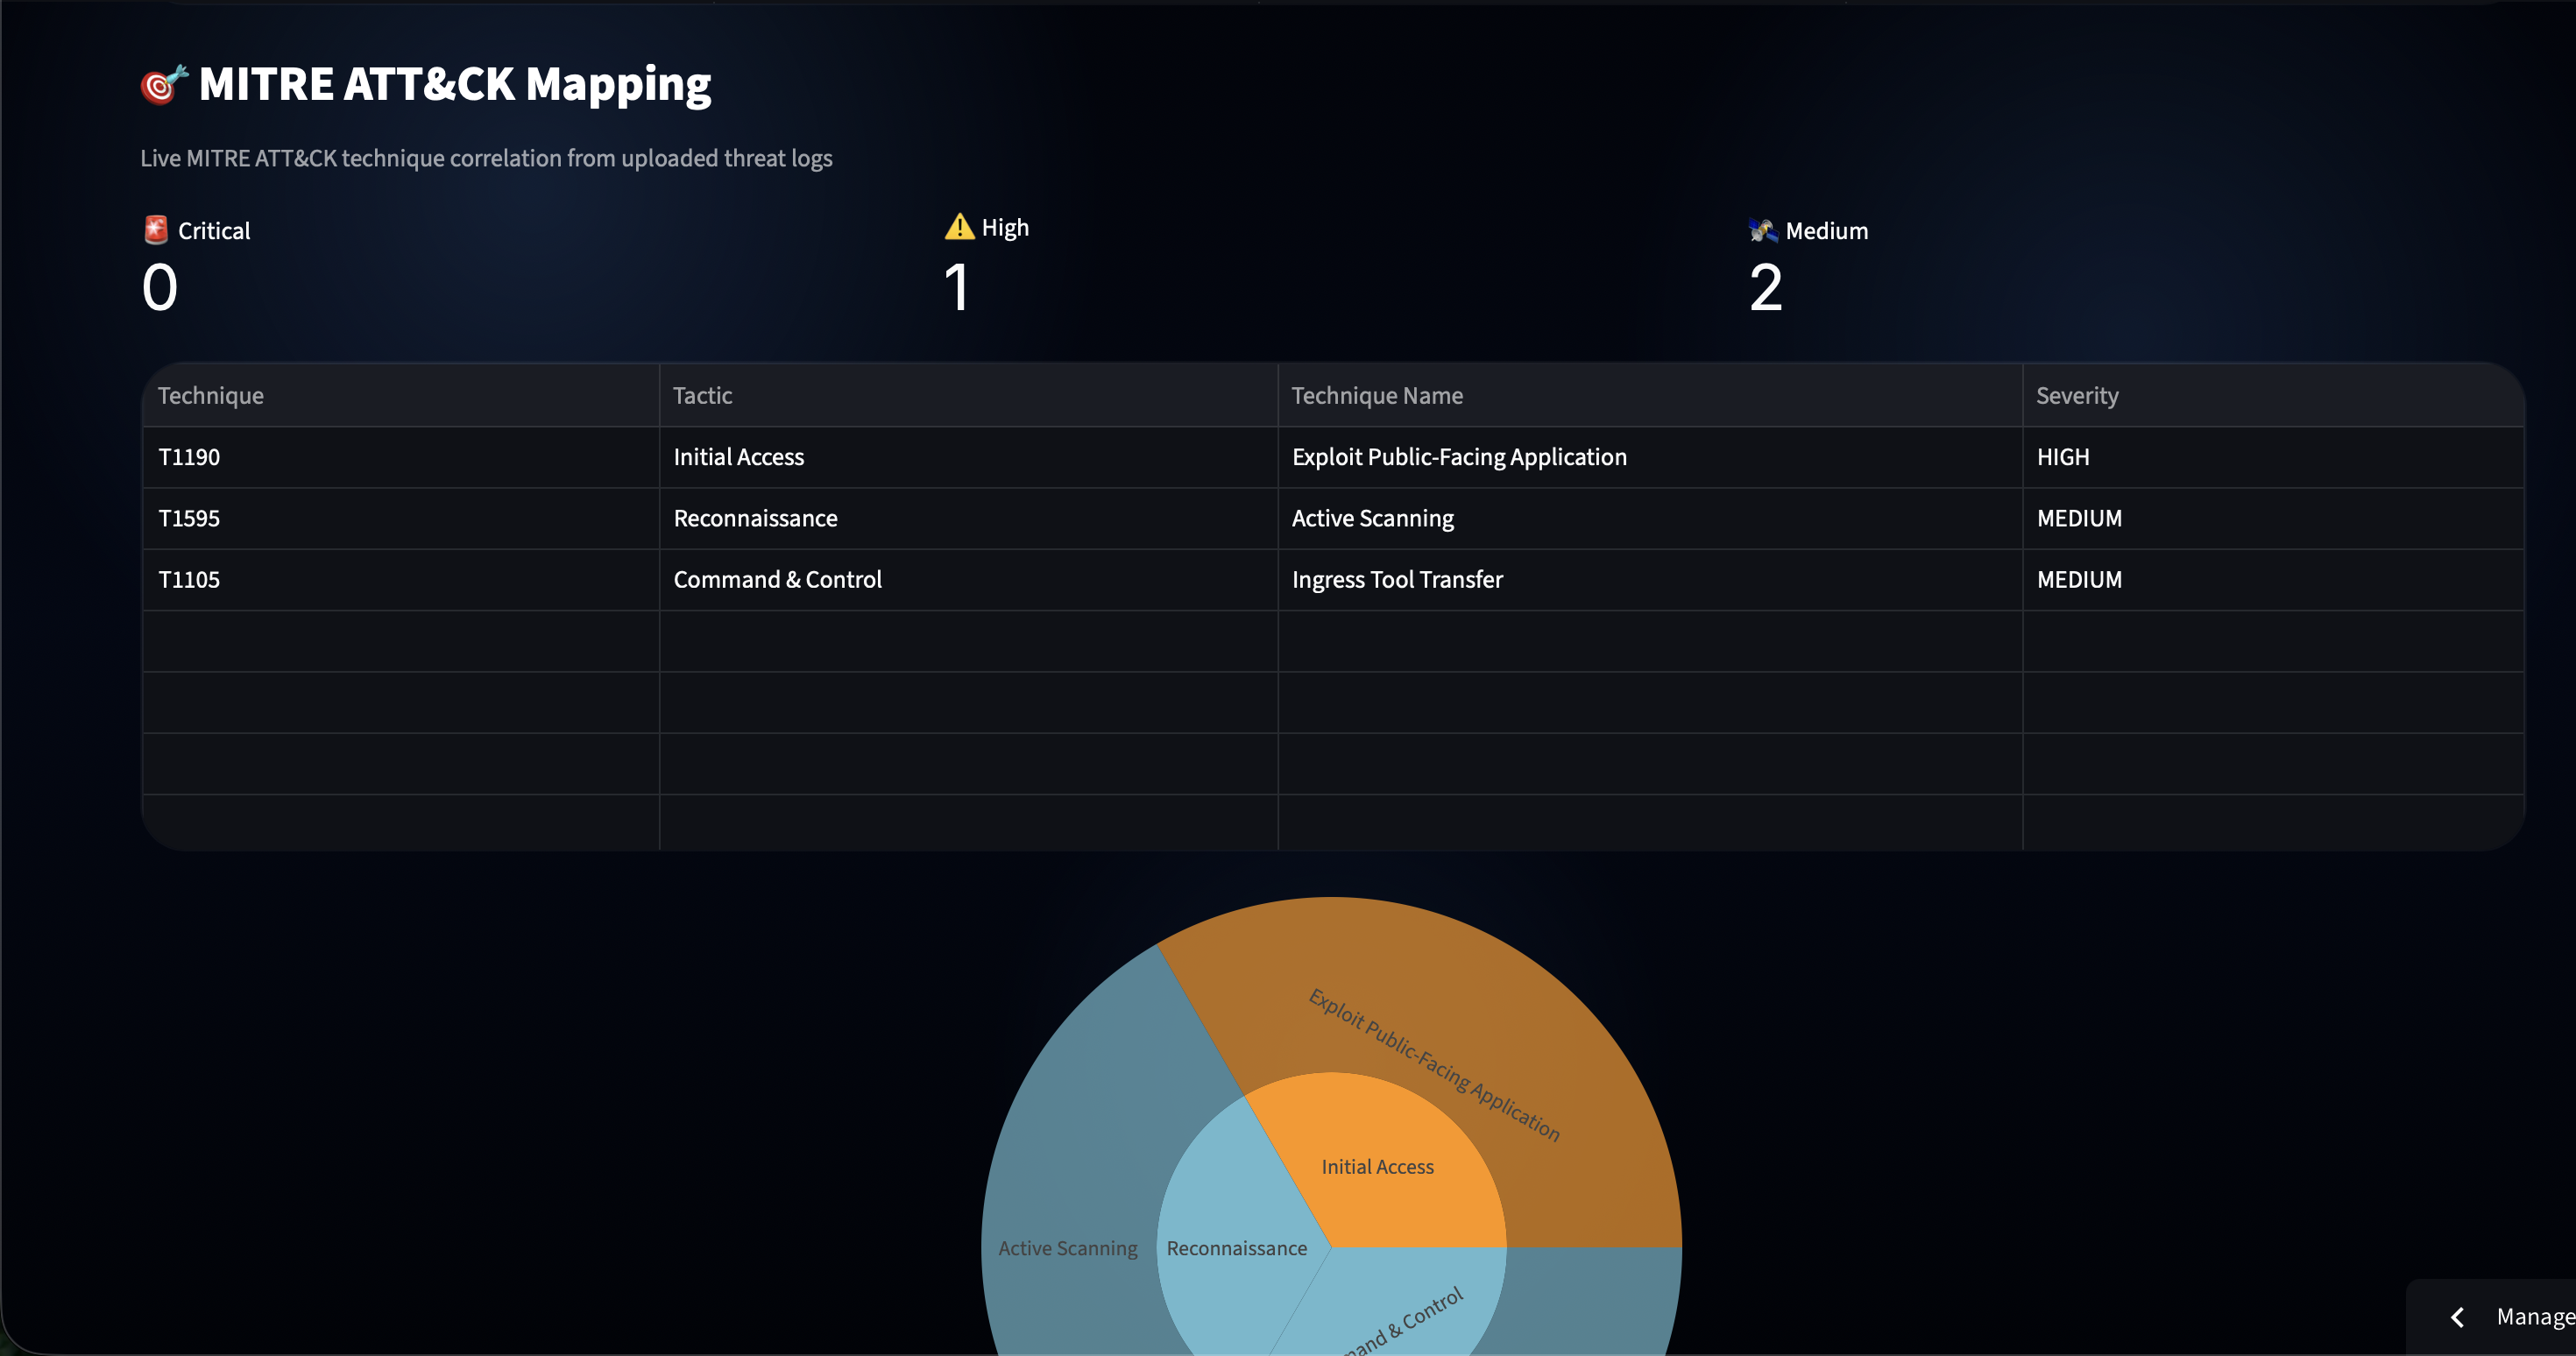Click the High count value 1
This screenshot has height=1356, width=2576.
coord(957,288)
